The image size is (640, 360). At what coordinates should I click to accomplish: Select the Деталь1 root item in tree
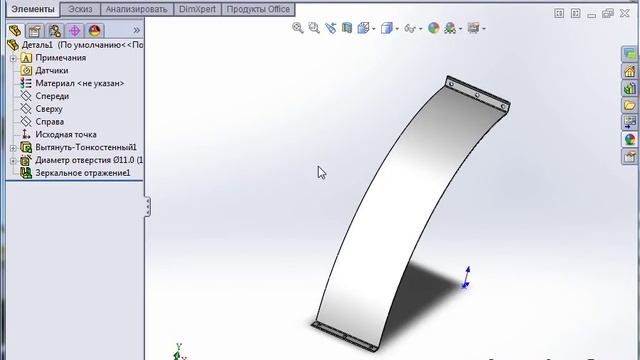76,45
